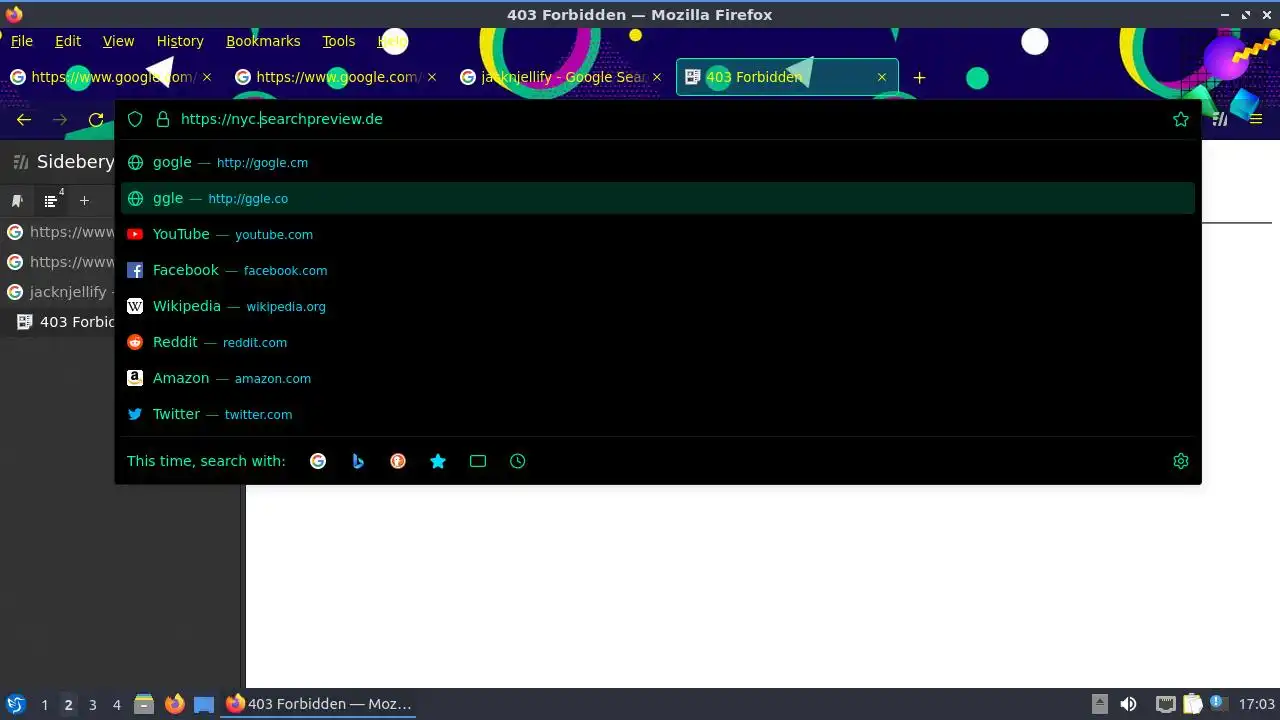Open tracking protection shield icon

[135, 119]
